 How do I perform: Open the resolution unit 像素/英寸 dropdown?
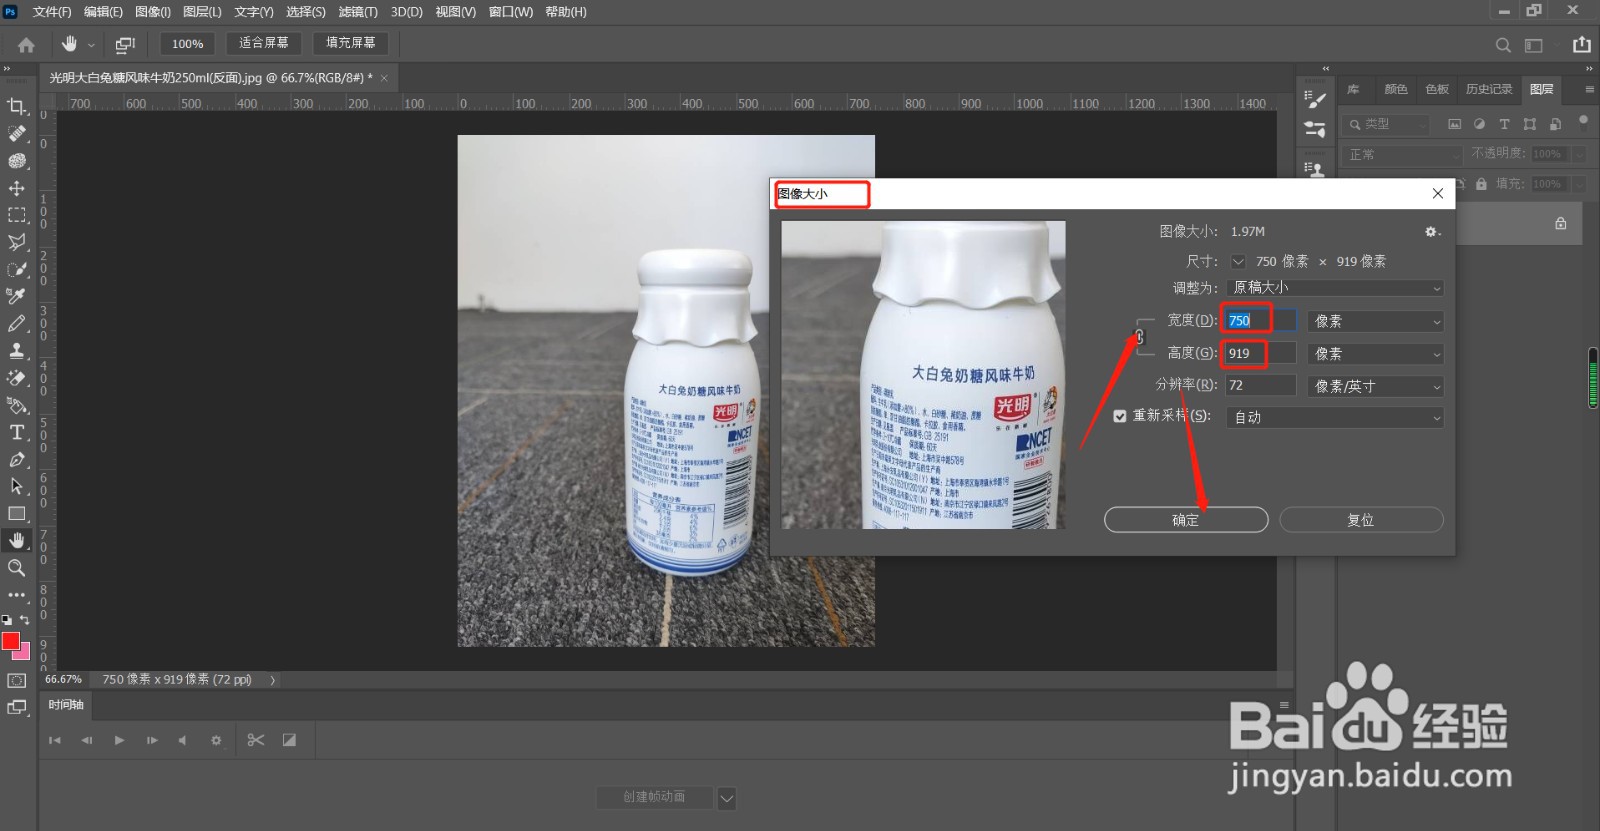pyautogui.click(x=1376, y=386)
